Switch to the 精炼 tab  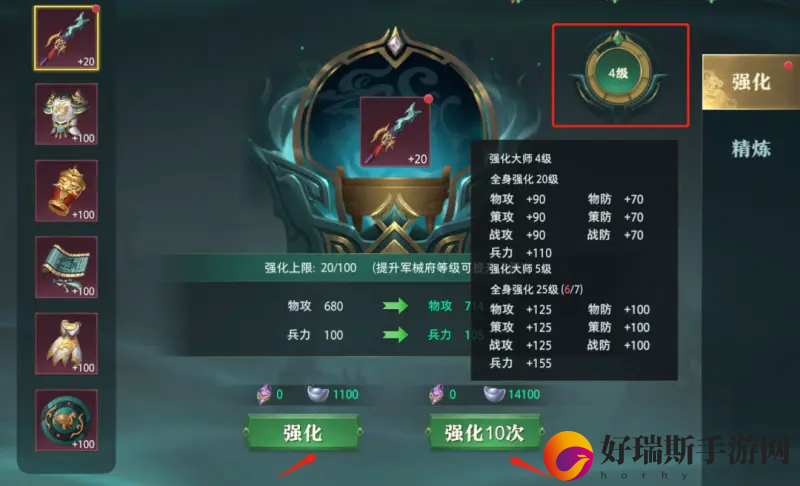[x=751, y=149]
